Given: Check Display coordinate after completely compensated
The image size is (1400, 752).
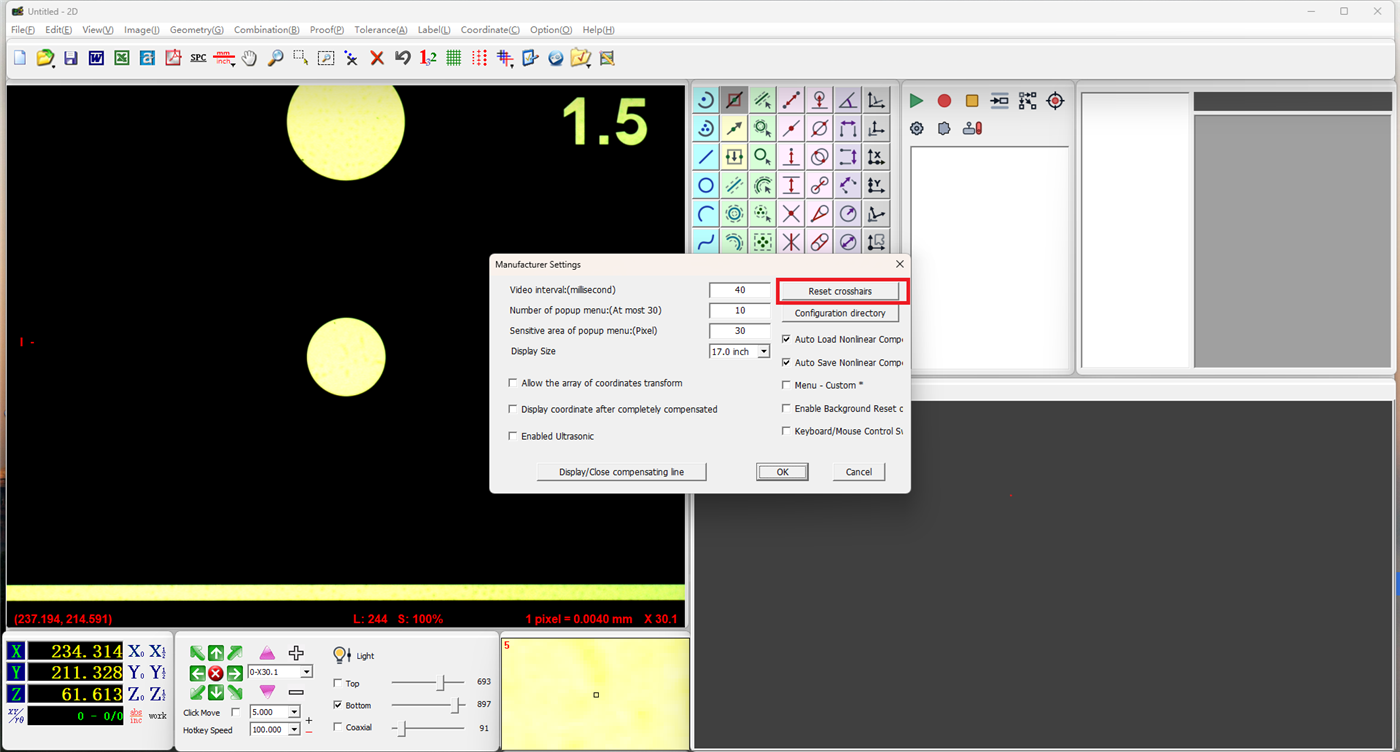Looking at the screenshot, I should (x=513, y=409).
